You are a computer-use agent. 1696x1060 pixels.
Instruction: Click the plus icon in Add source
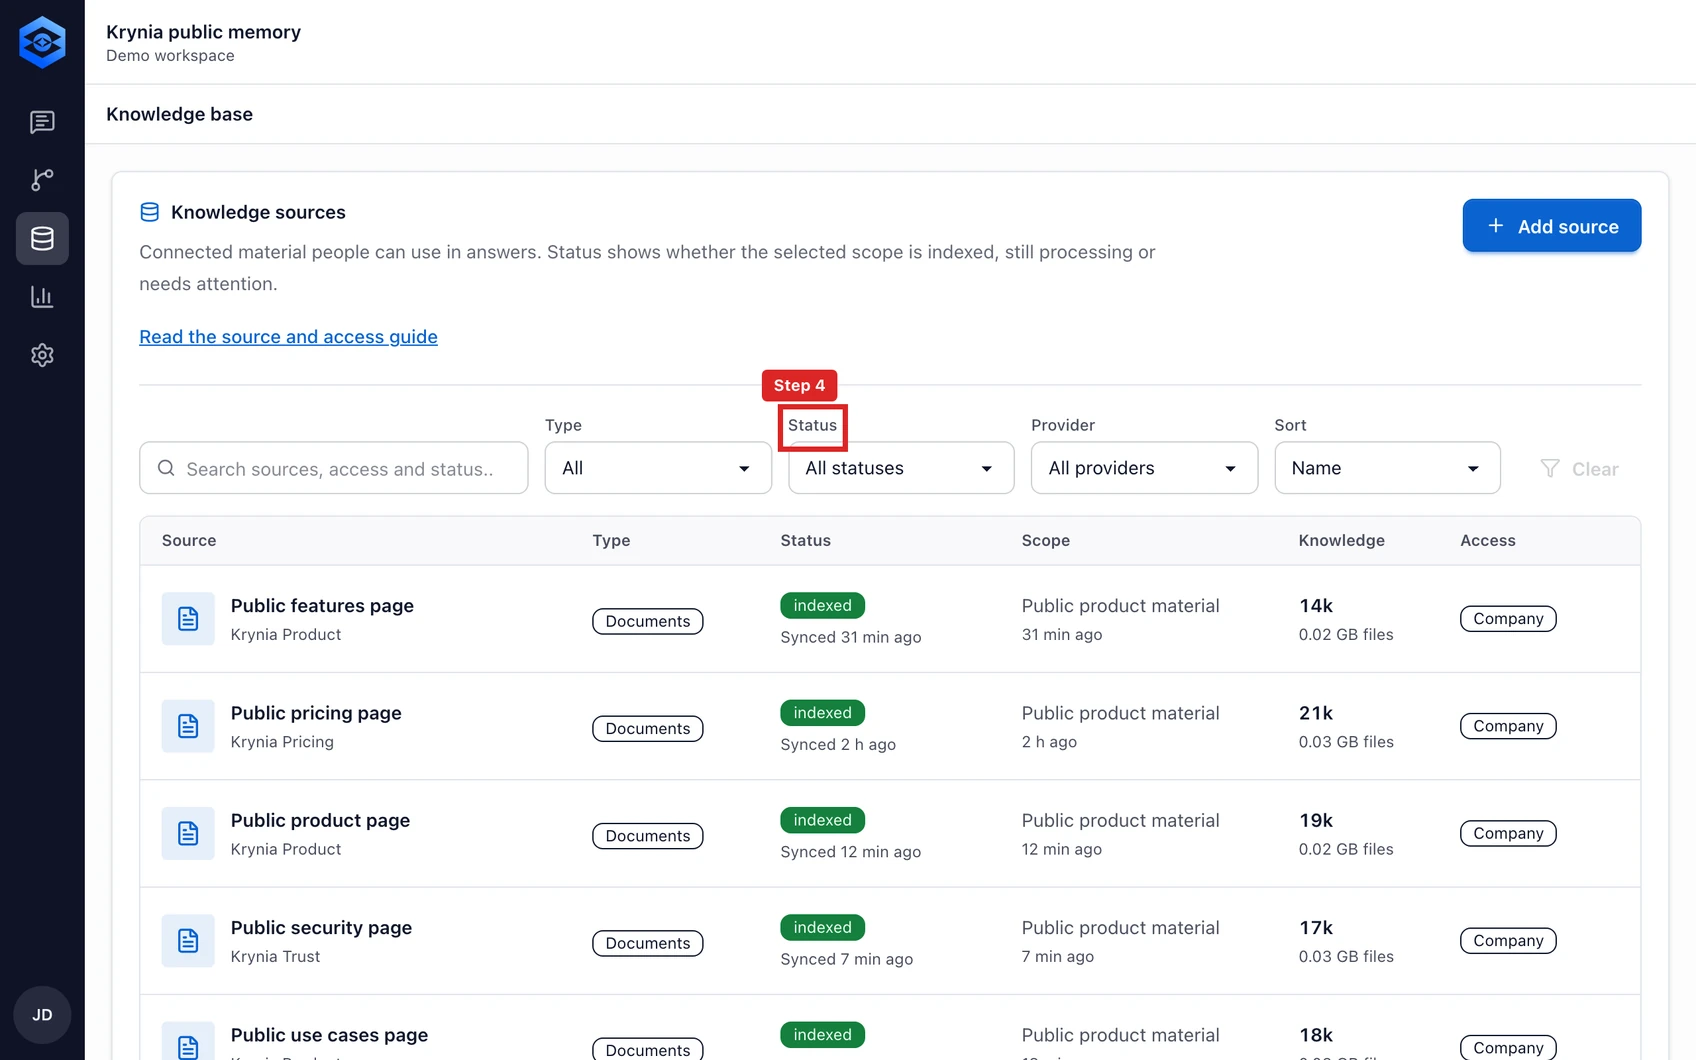(x=1496, y=226)
